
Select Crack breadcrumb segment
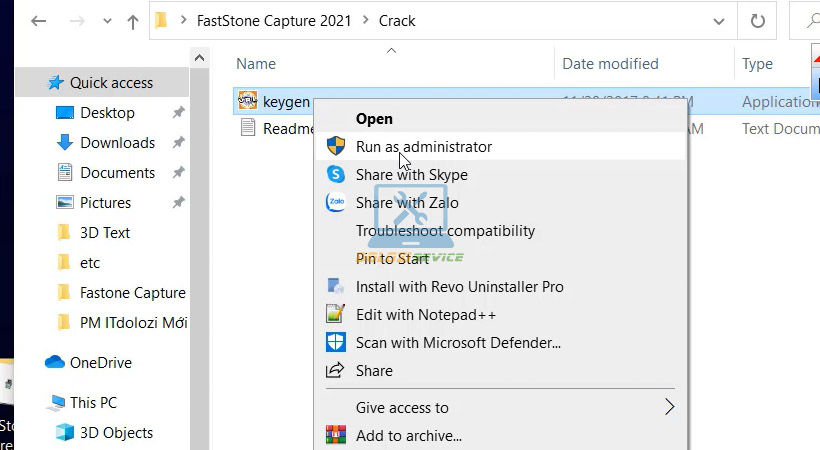pos(397,21)
